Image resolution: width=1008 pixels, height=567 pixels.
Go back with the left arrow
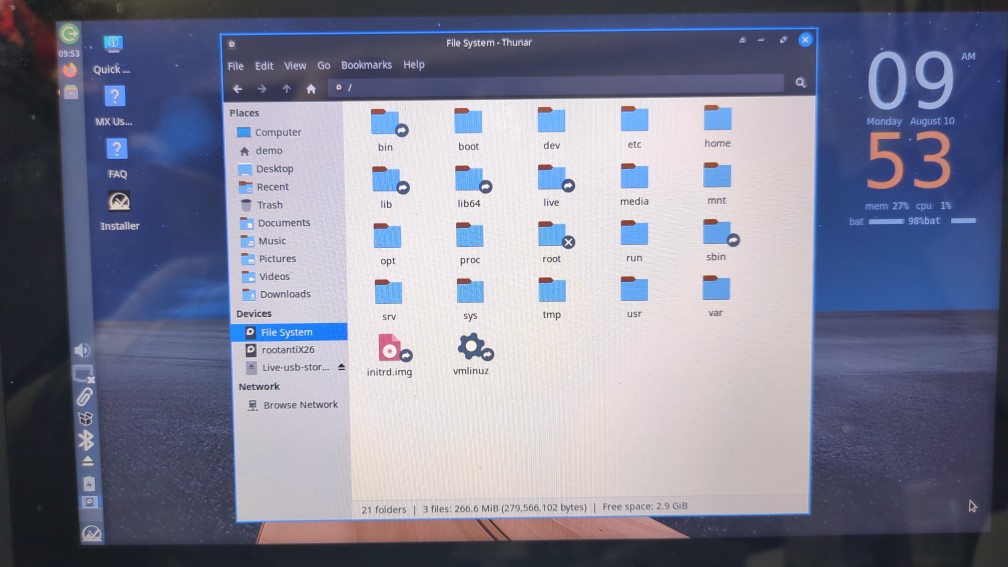pos(238,89)
